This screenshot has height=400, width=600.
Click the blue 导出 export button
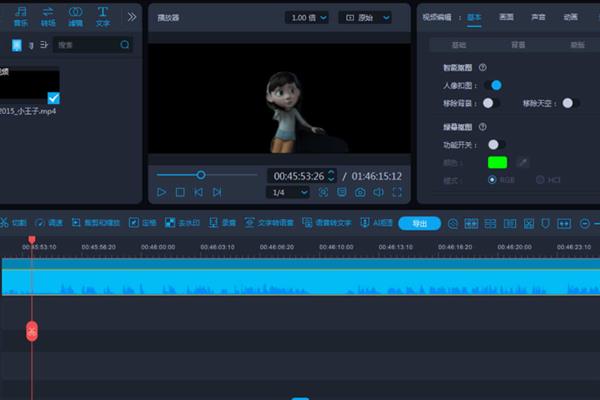[x=420, y=223]
